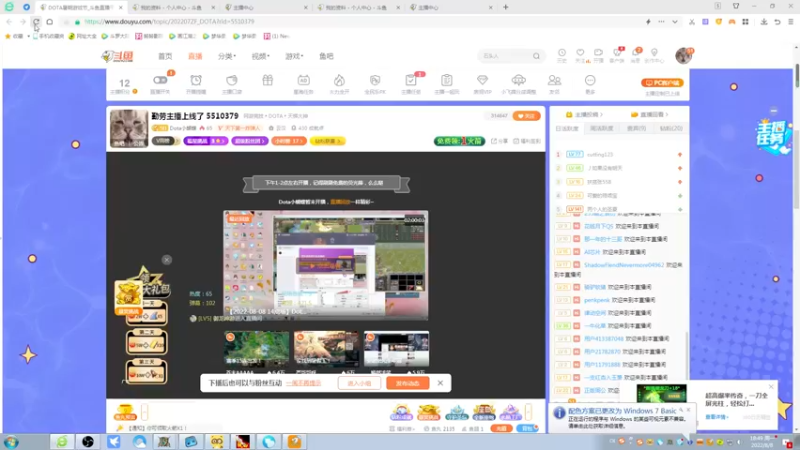Click rank 1 user cutting123

(x=600, y=154)
